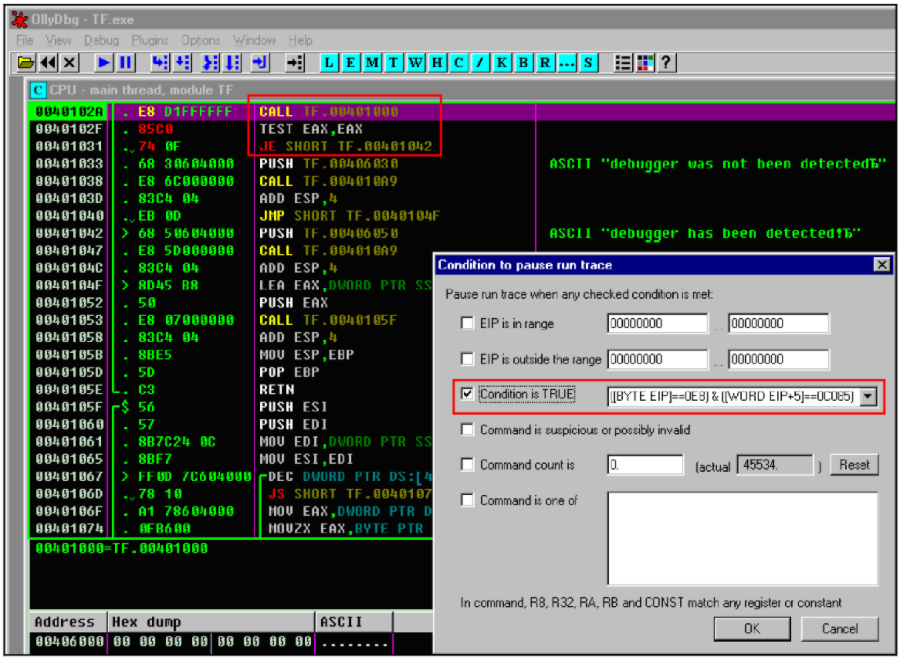Screen dimensions: 901x660
Task: Select the TEST EAX,EAX instruction row
Action: [461, 129]
